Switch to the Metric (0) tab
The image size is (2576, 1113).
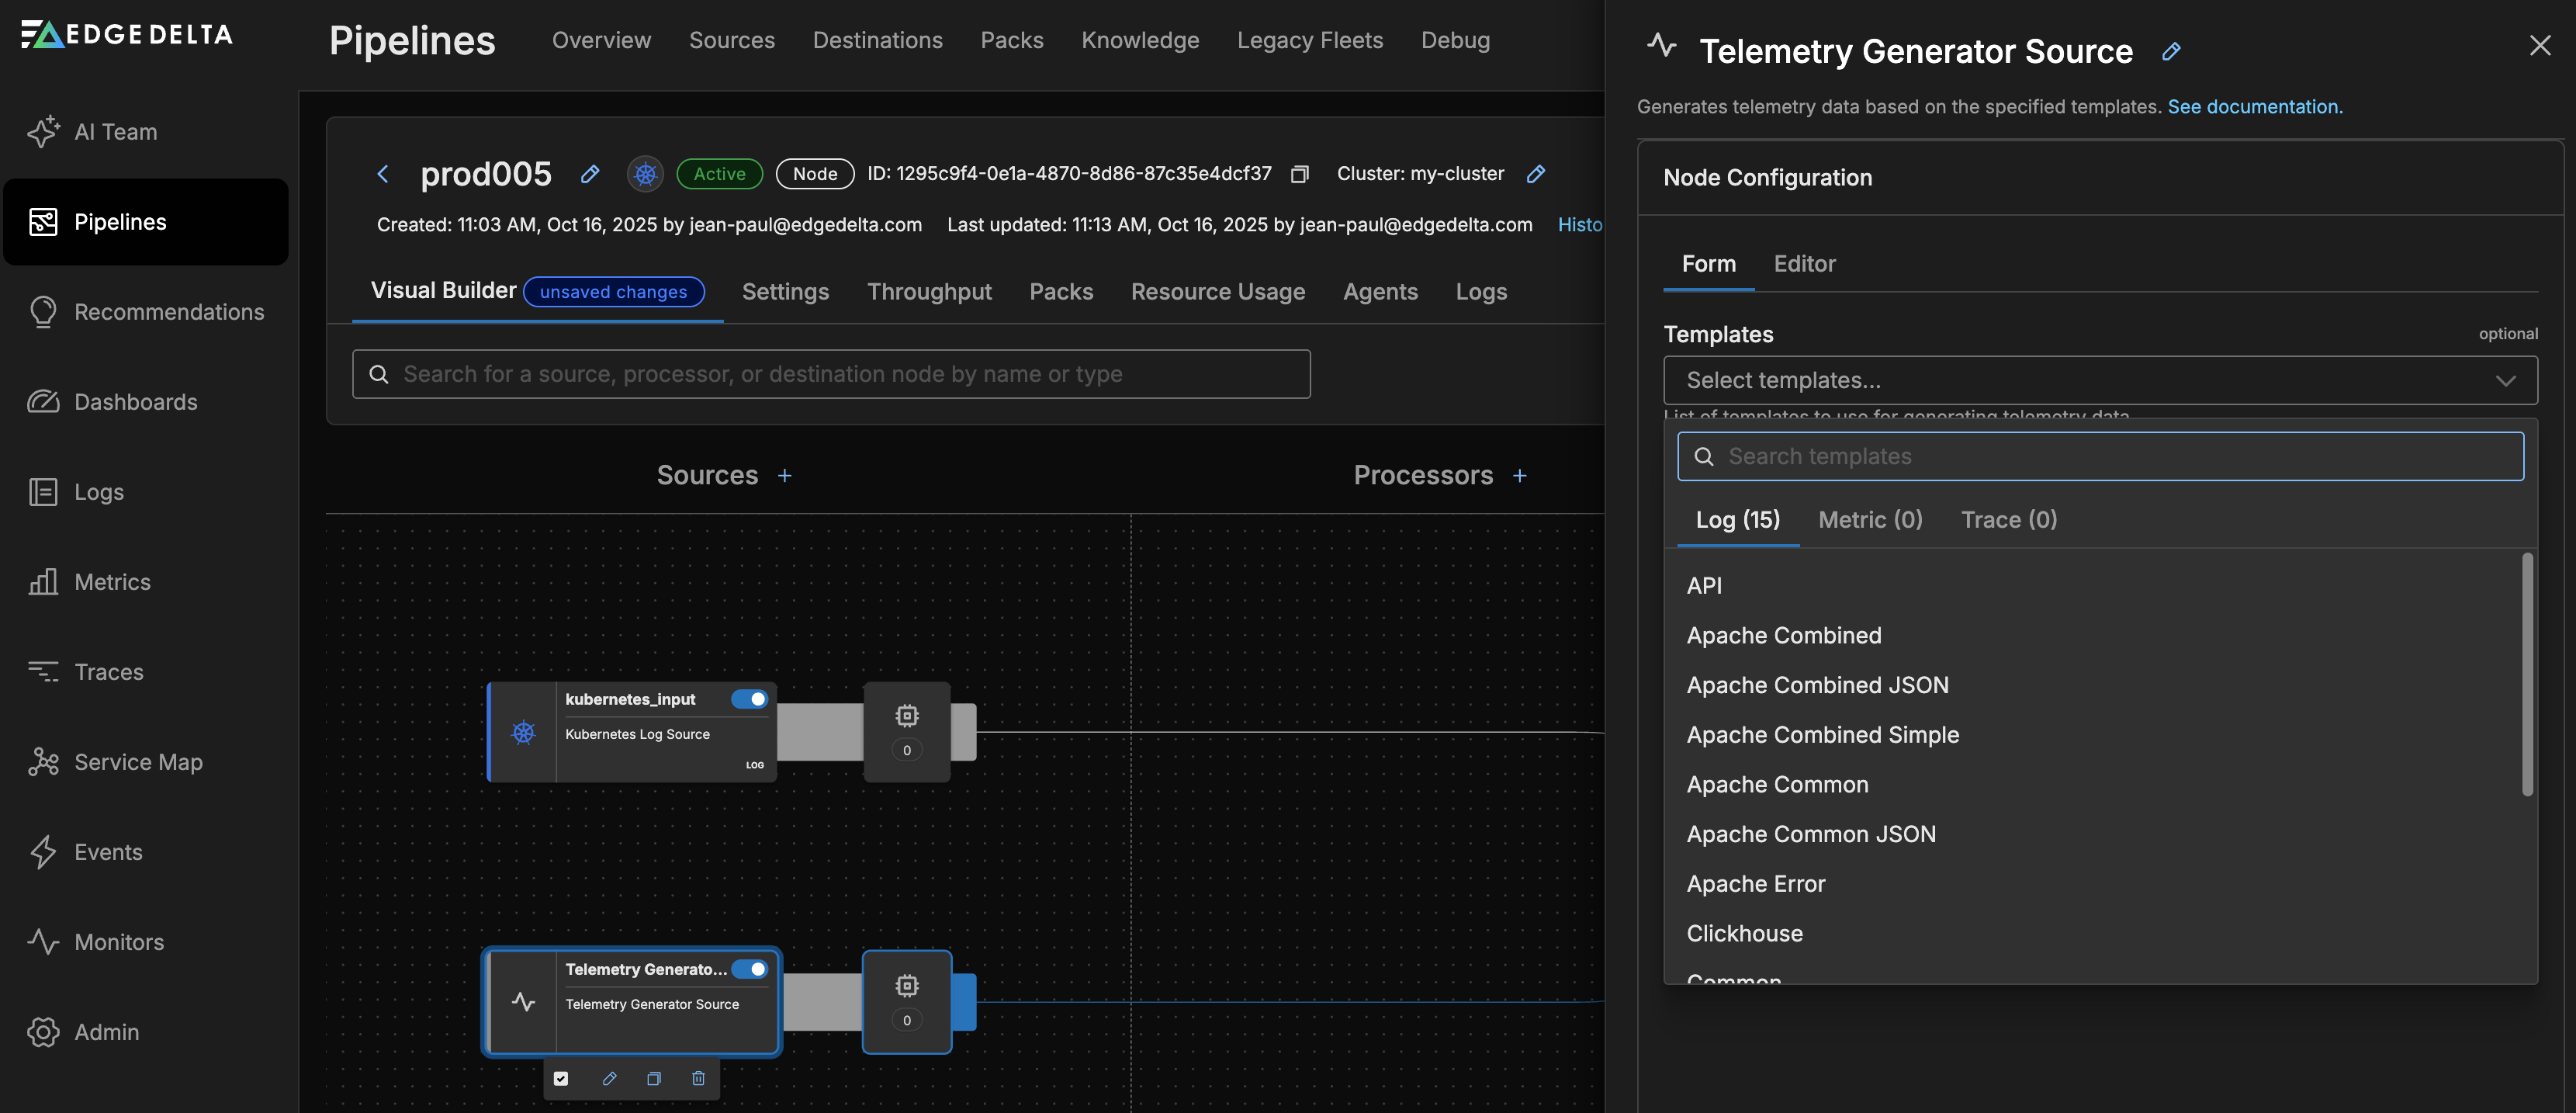pyautogui.click(x=1870, y=520)
